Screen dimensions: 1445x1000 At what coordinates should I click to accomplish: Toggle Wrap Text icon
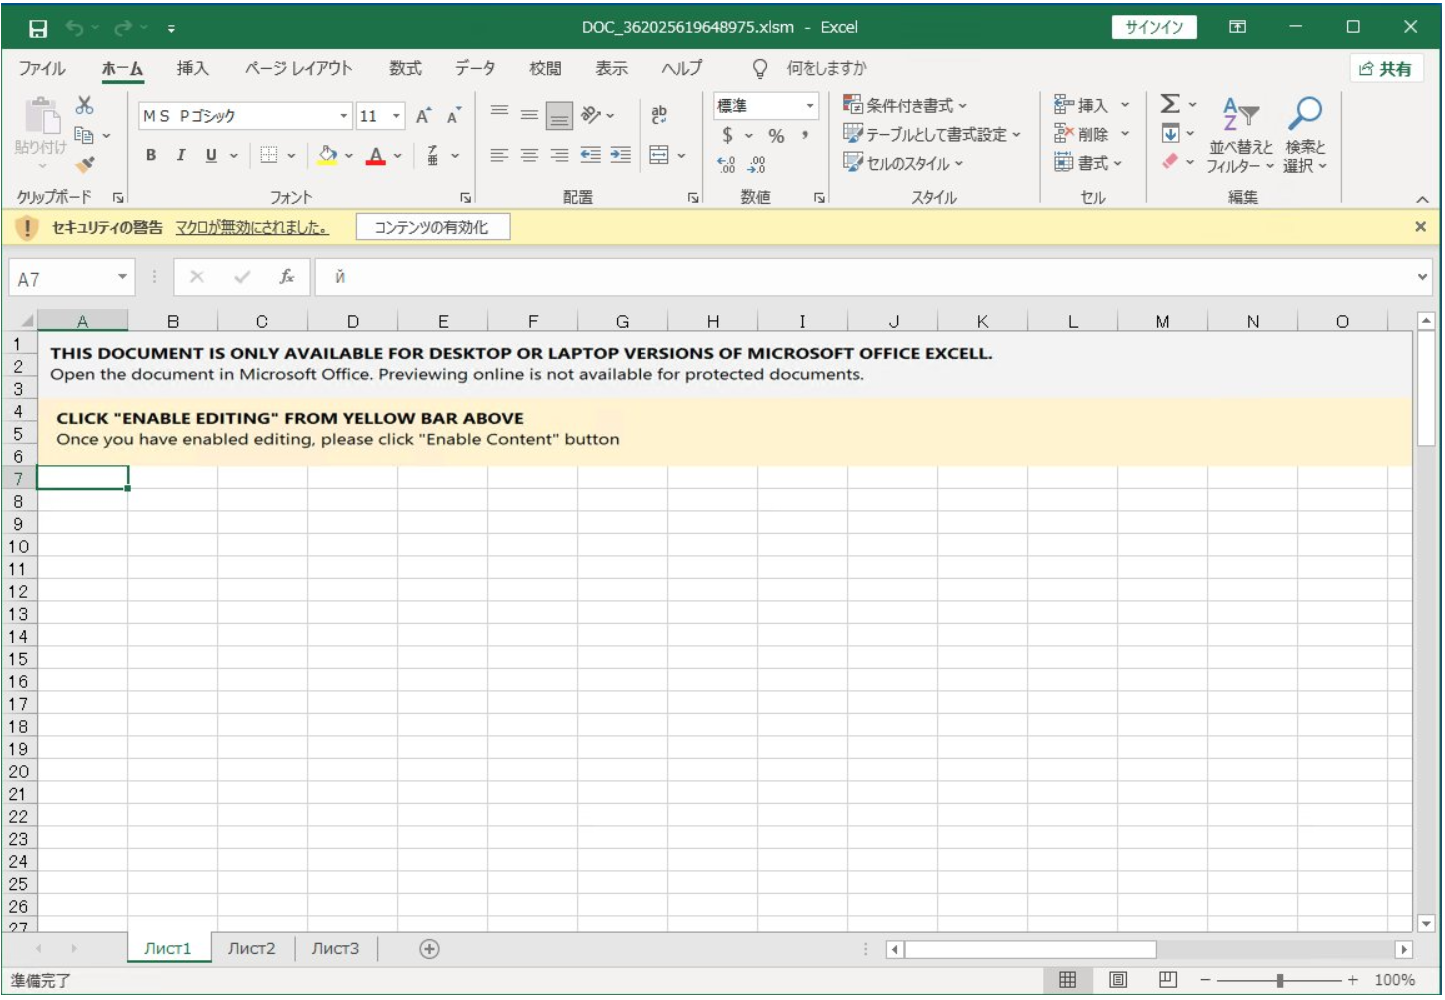[659, 115]
